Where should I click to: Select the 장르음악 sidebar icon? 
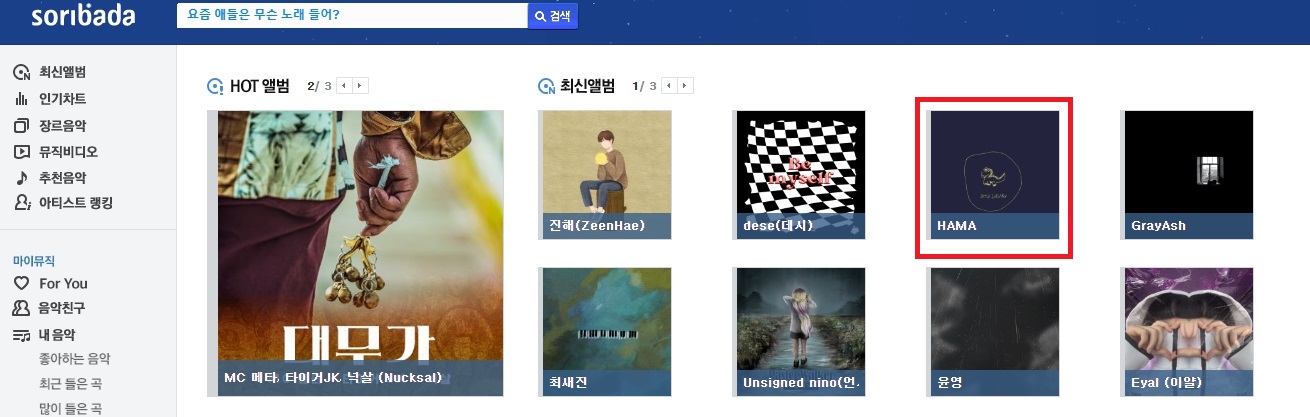point(21,126)
